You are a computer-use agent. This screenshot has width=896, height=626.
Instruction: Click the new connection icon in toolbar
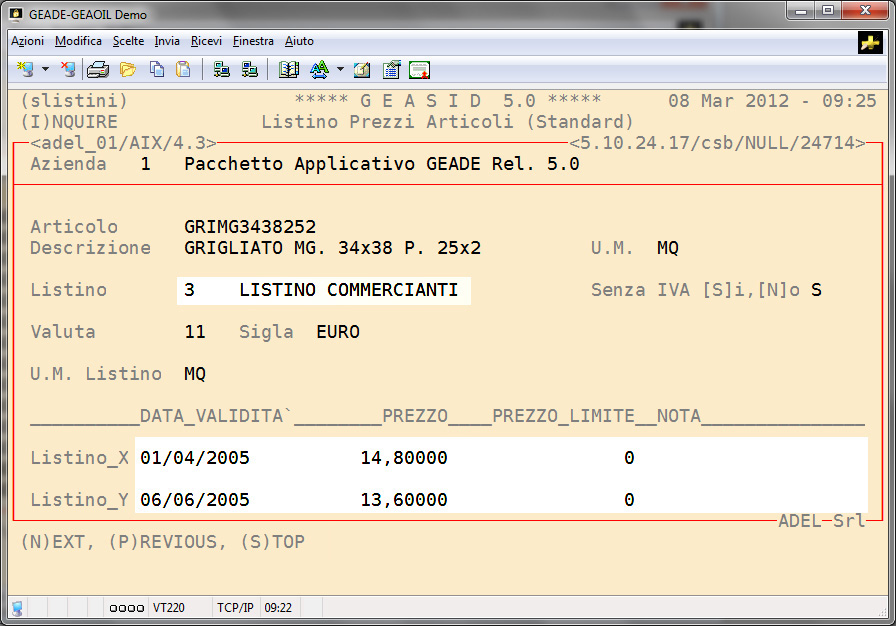click(x=26, y=69)
